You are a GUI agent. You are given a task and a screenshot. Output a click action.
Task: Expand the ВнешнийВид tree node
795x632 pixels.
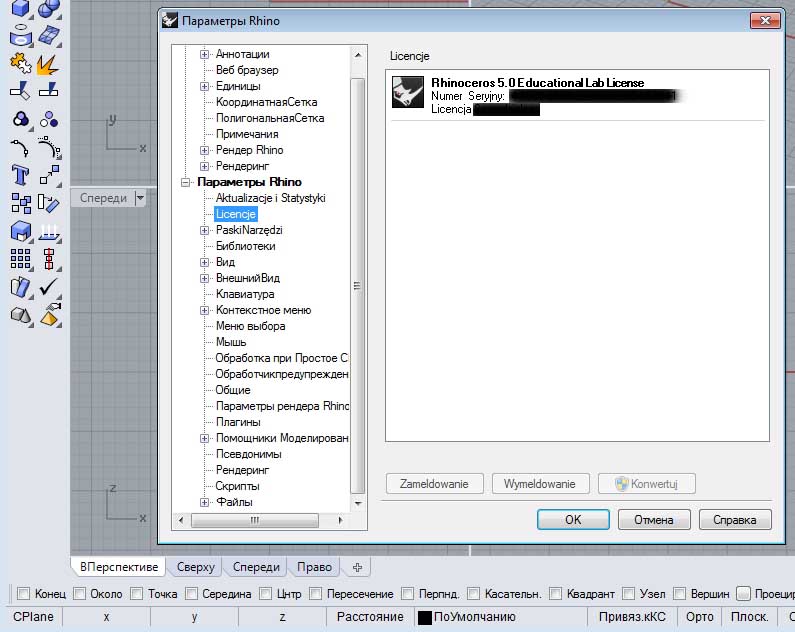(x=204, y=278)
